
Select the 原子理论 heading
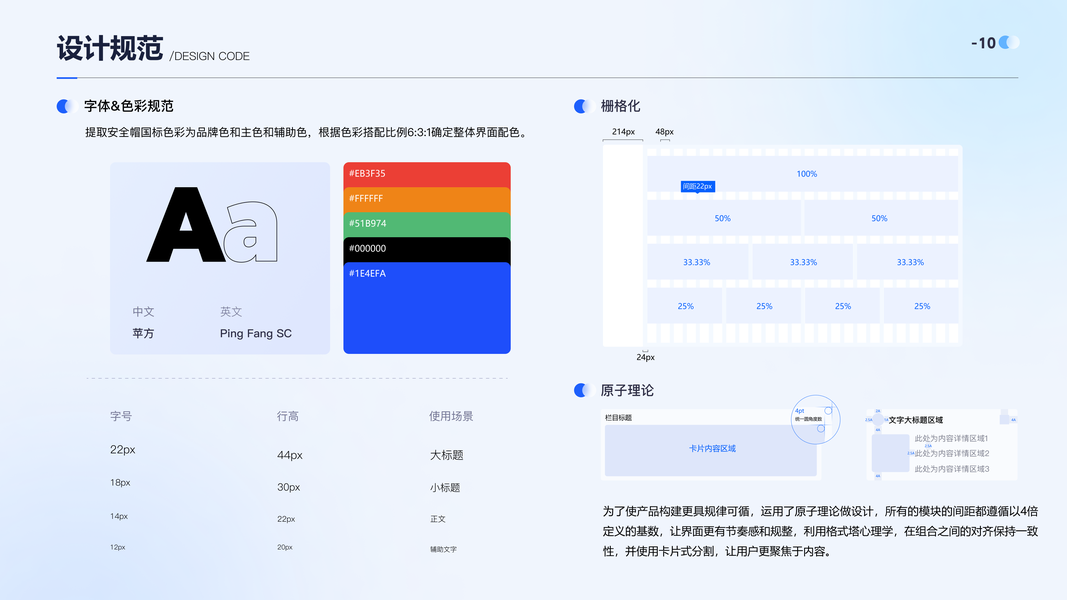click(x=627, y=390)
